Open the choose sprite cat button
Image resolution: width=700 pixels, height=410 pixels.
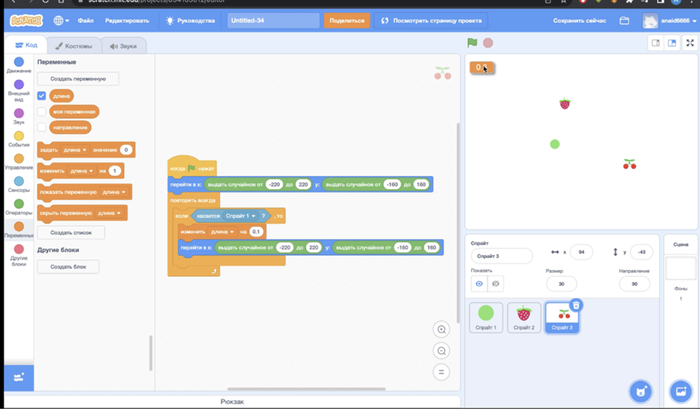(641, 391)
